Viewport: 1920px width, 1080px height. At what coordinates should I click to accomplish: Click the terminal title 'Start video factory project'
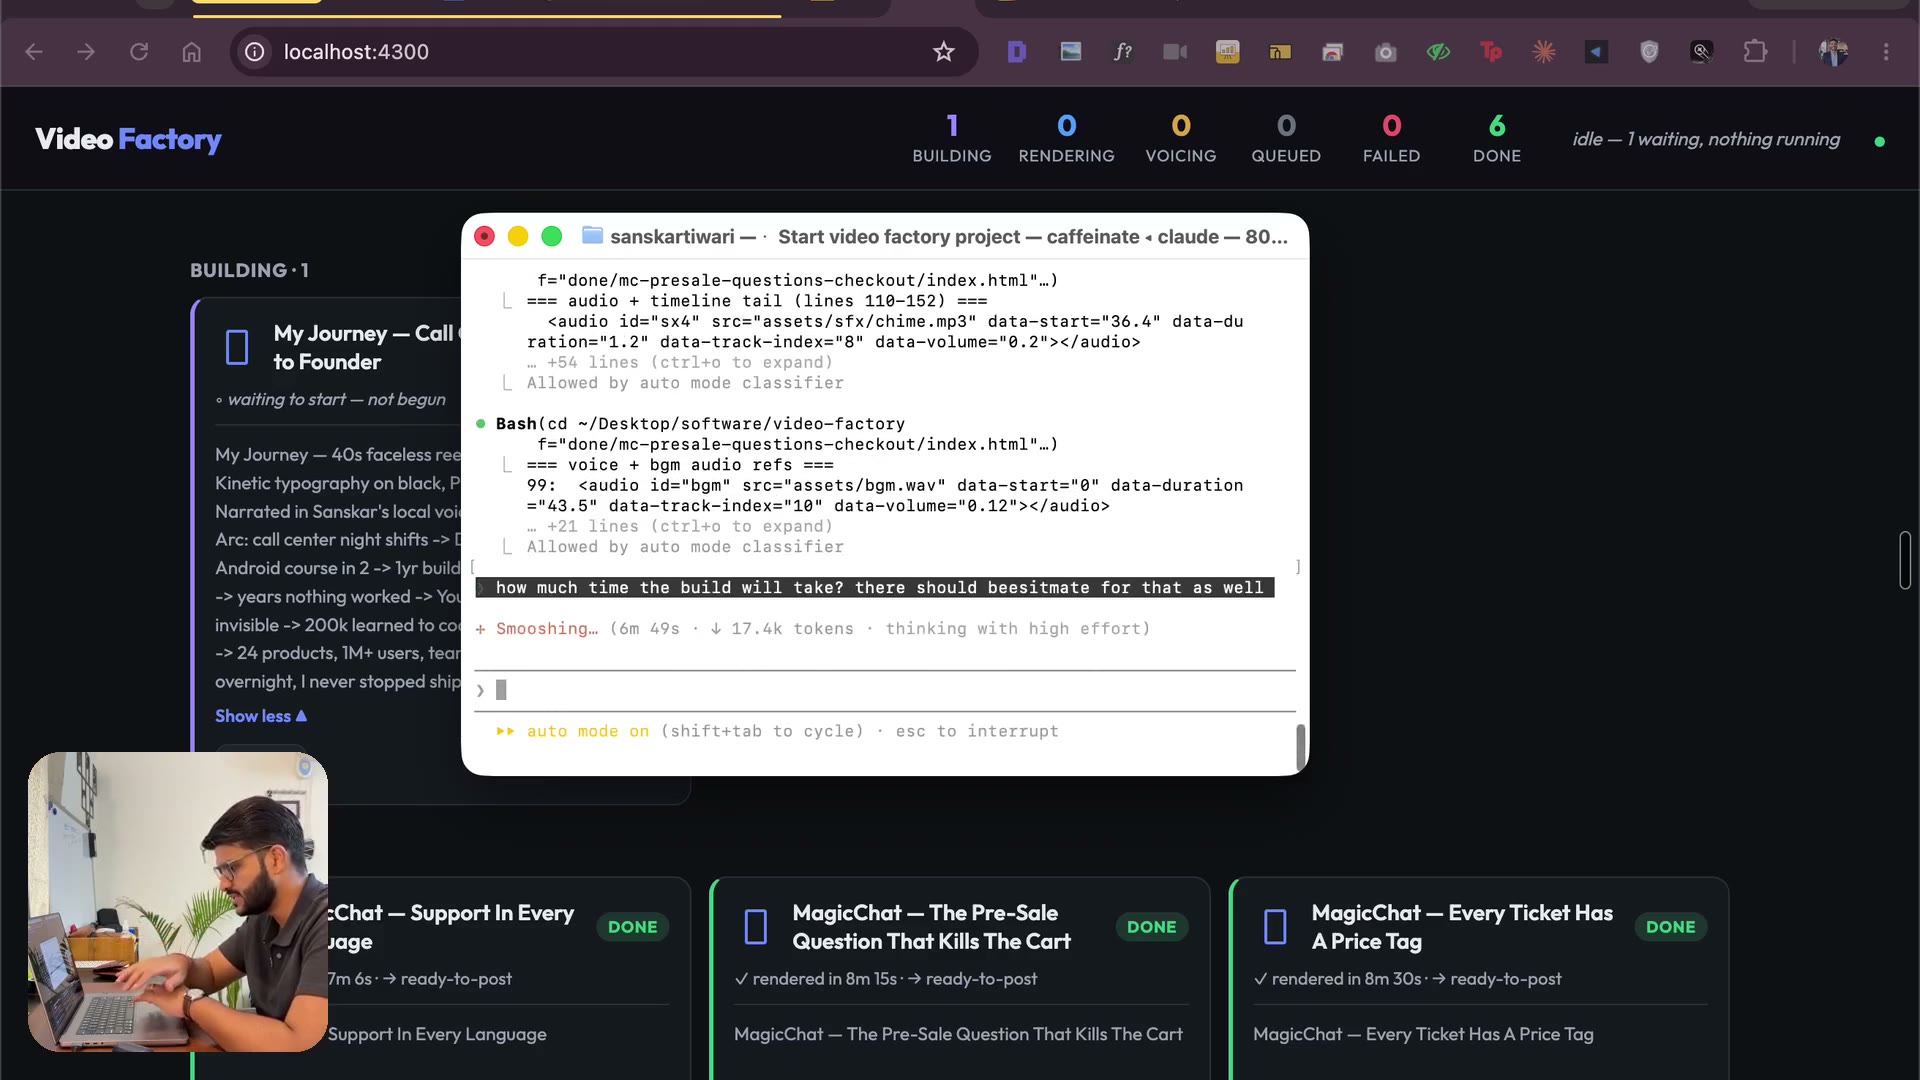tap(899, 237)
